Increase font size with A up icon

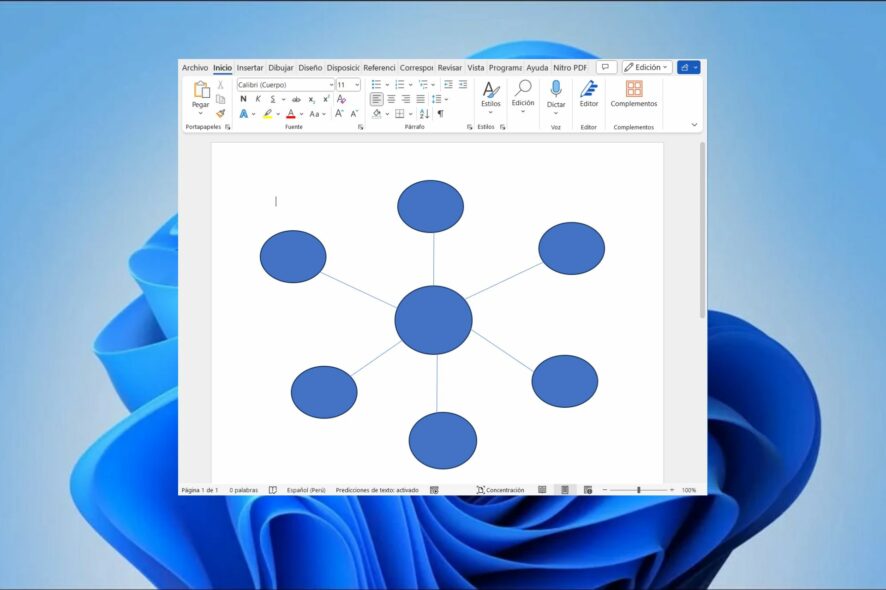339,114
